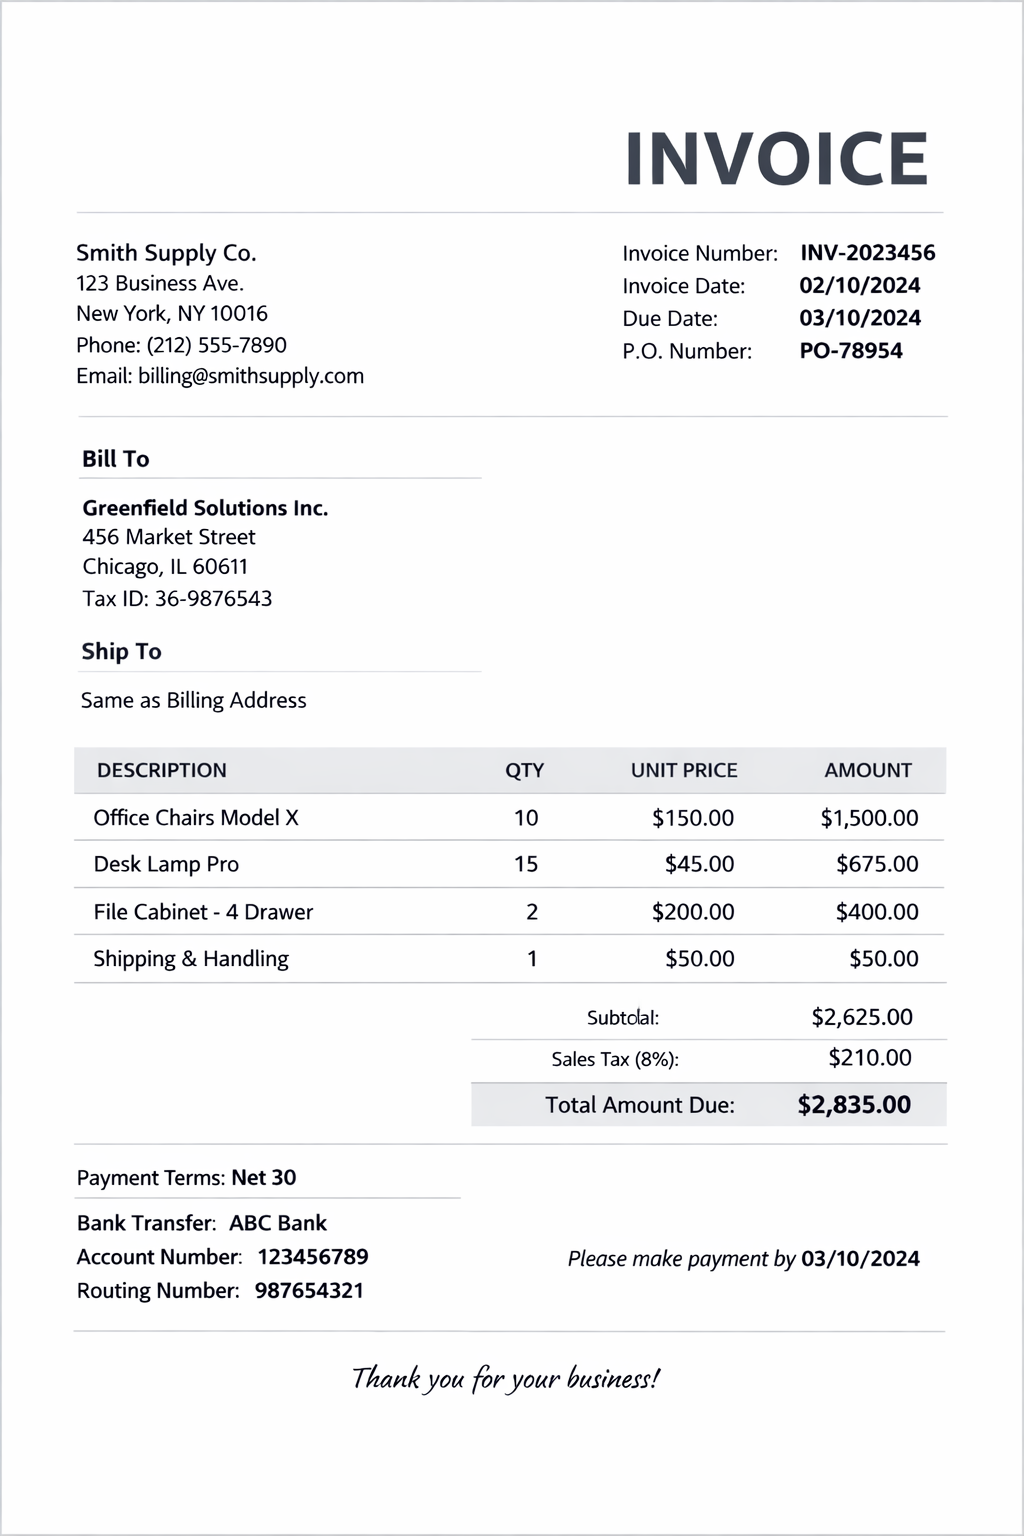This screenshot has width=1024, height=1536.
Task: Click the Ship To section heading
Action: pyautogui.click(x=121, y=652)
